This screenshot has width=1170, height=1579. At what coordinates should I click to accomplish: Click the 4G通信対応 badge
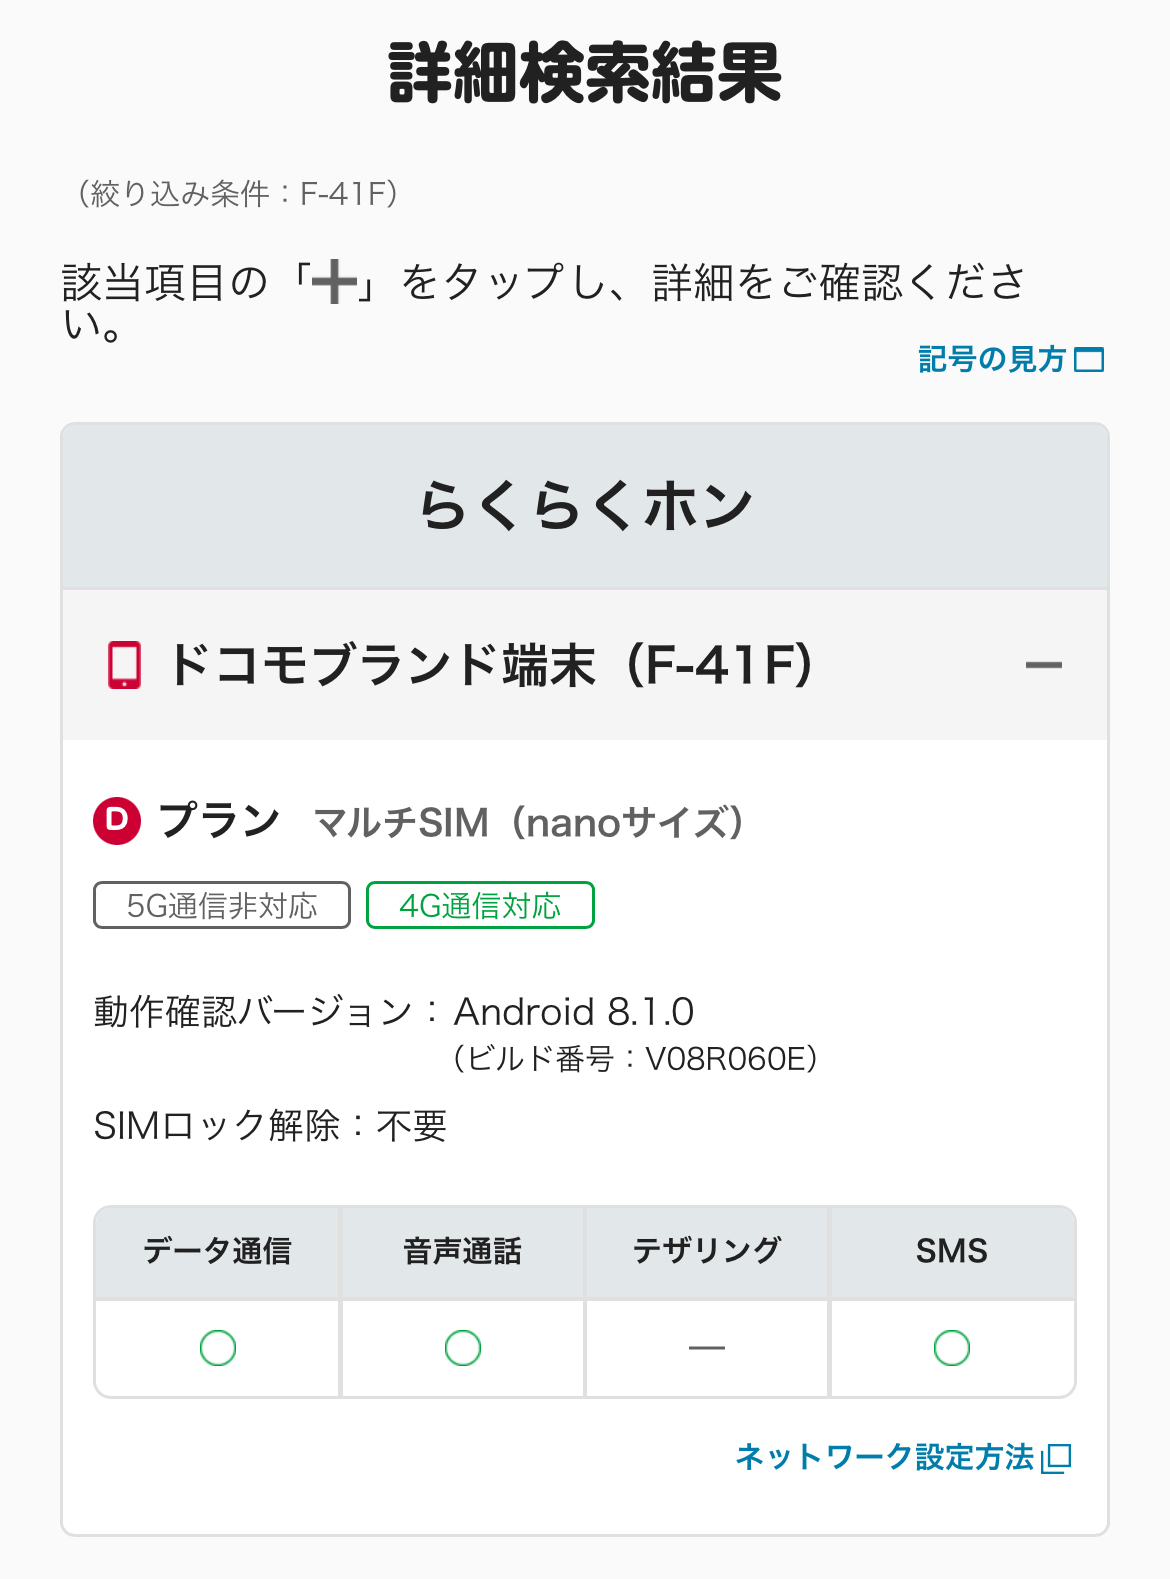480,906
